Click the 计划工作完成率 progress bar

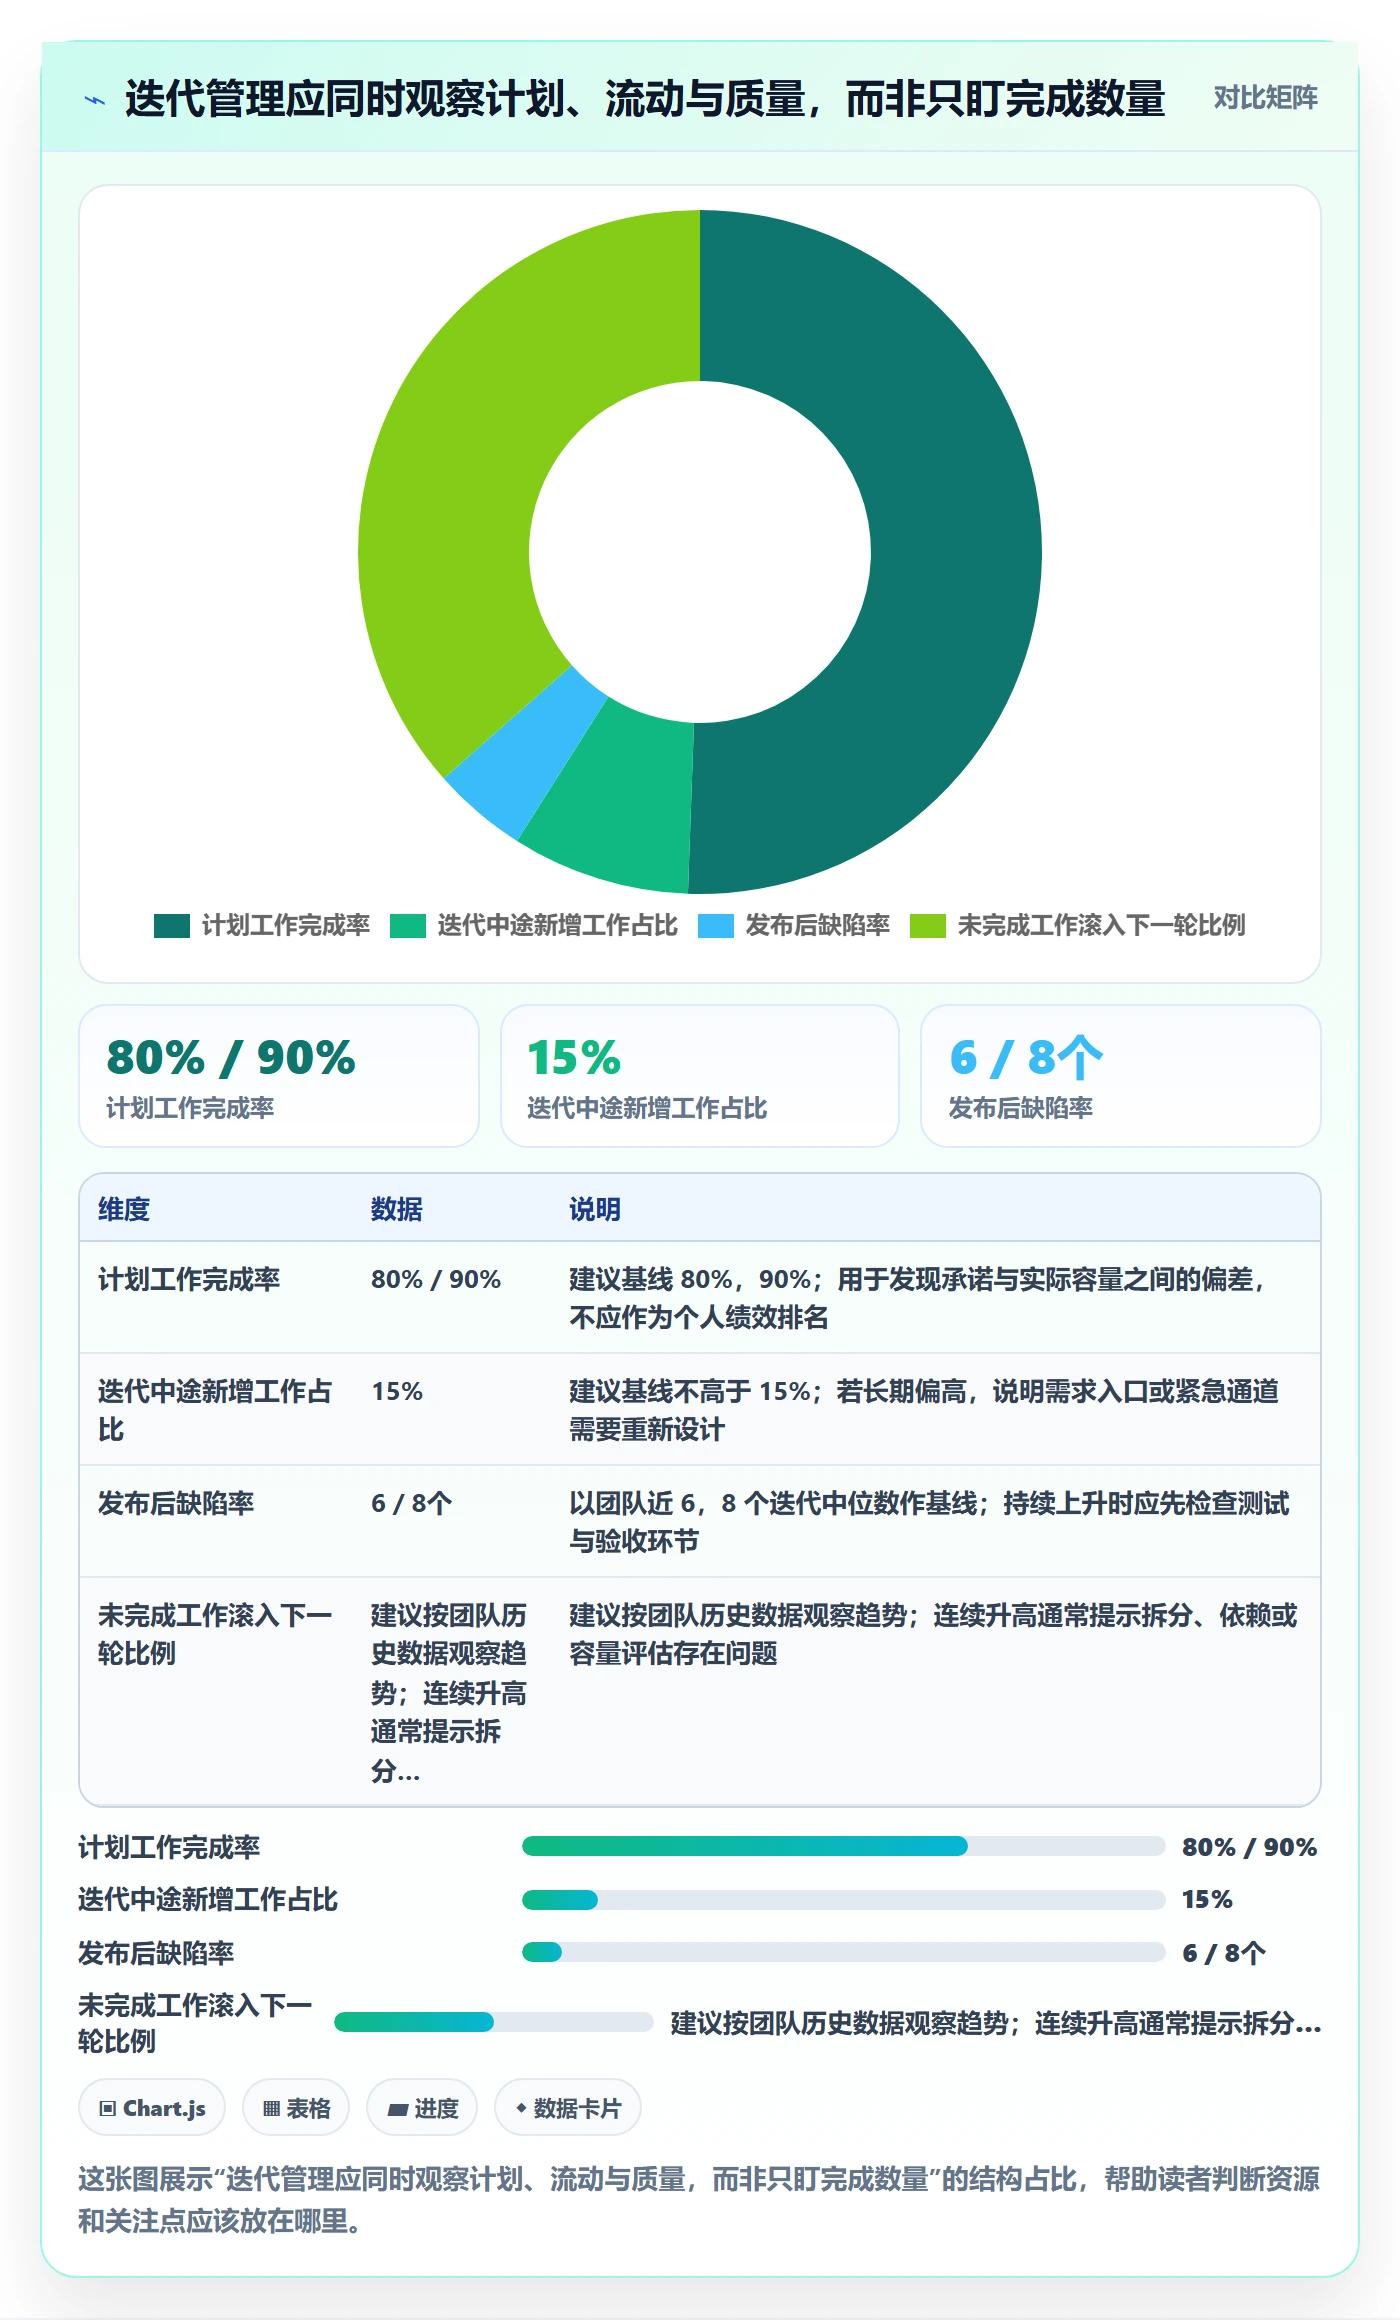click(844, 1846)
